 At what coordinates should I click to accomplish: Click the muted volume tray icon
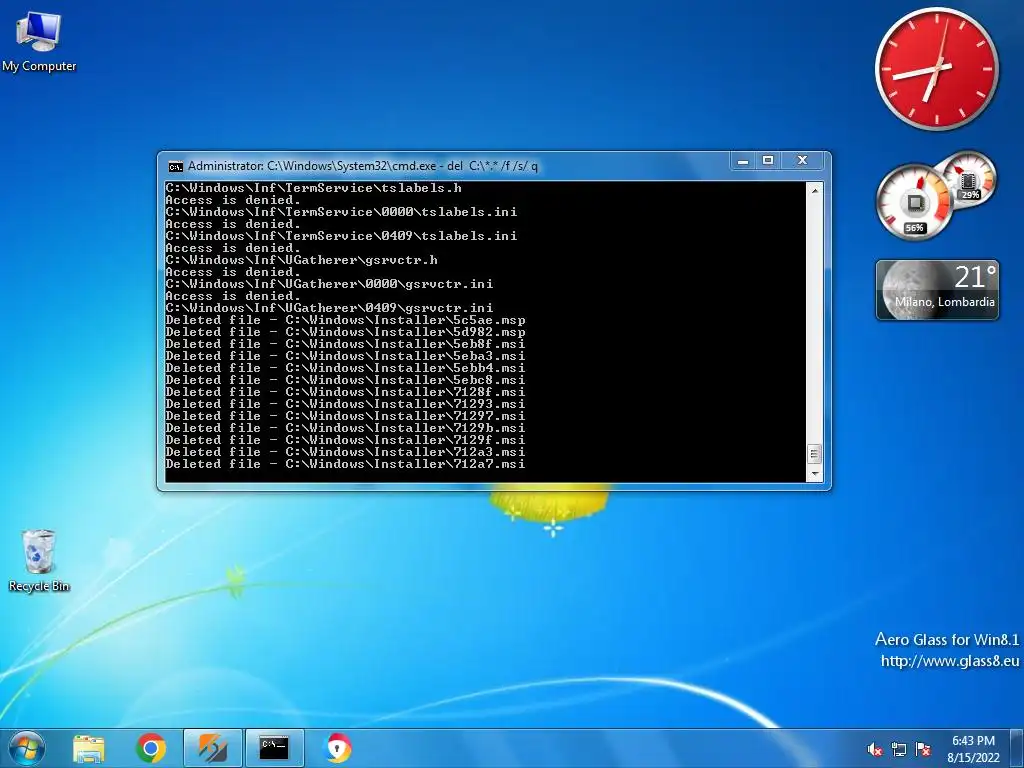pos(875,749)
